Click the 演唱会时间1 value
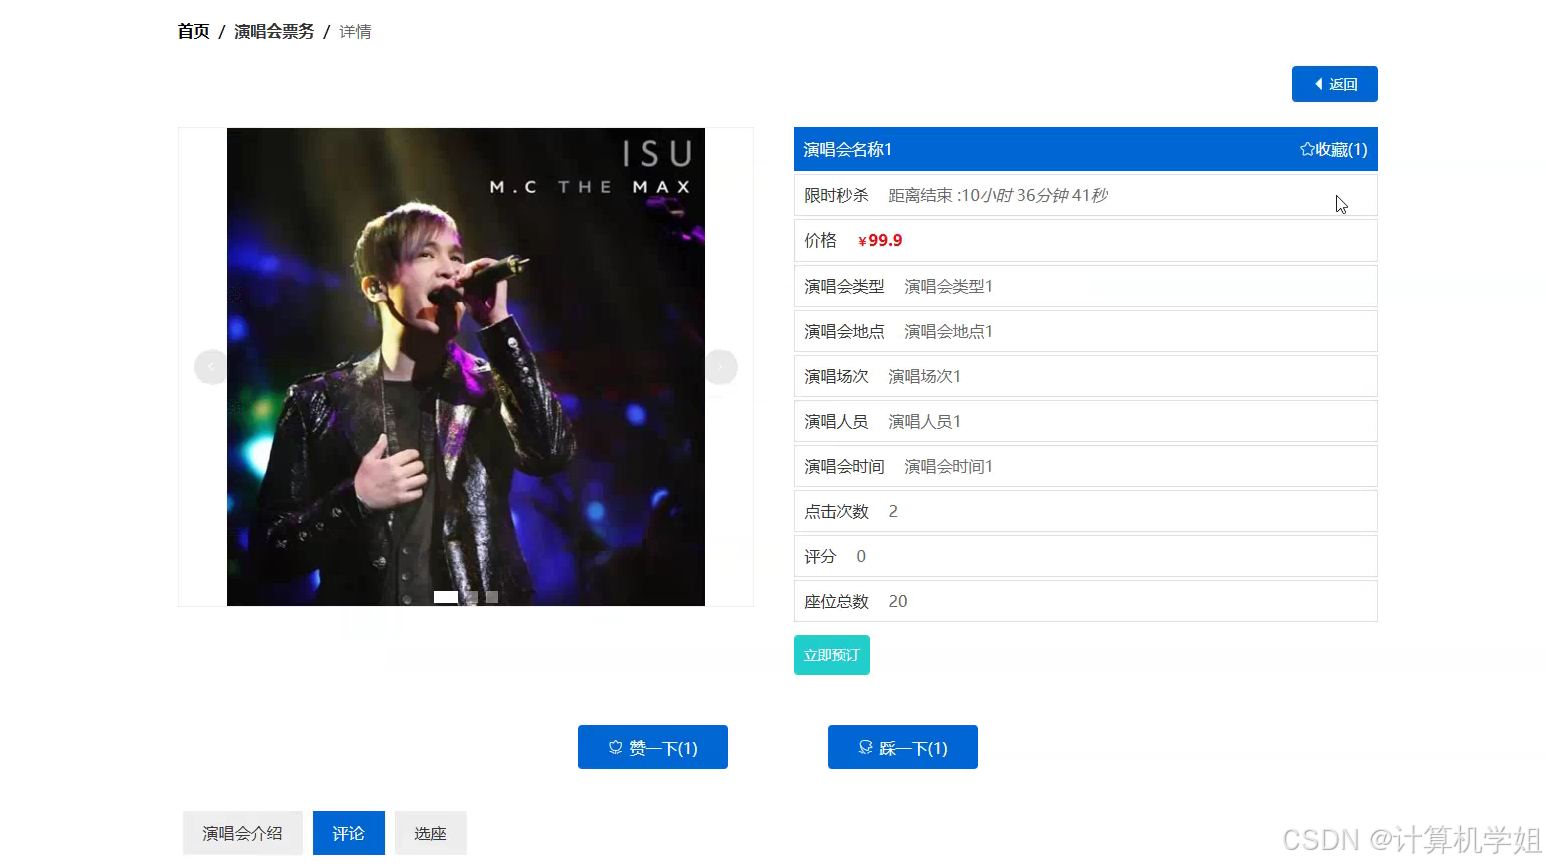1546x866 pixels. click(948, 466)
